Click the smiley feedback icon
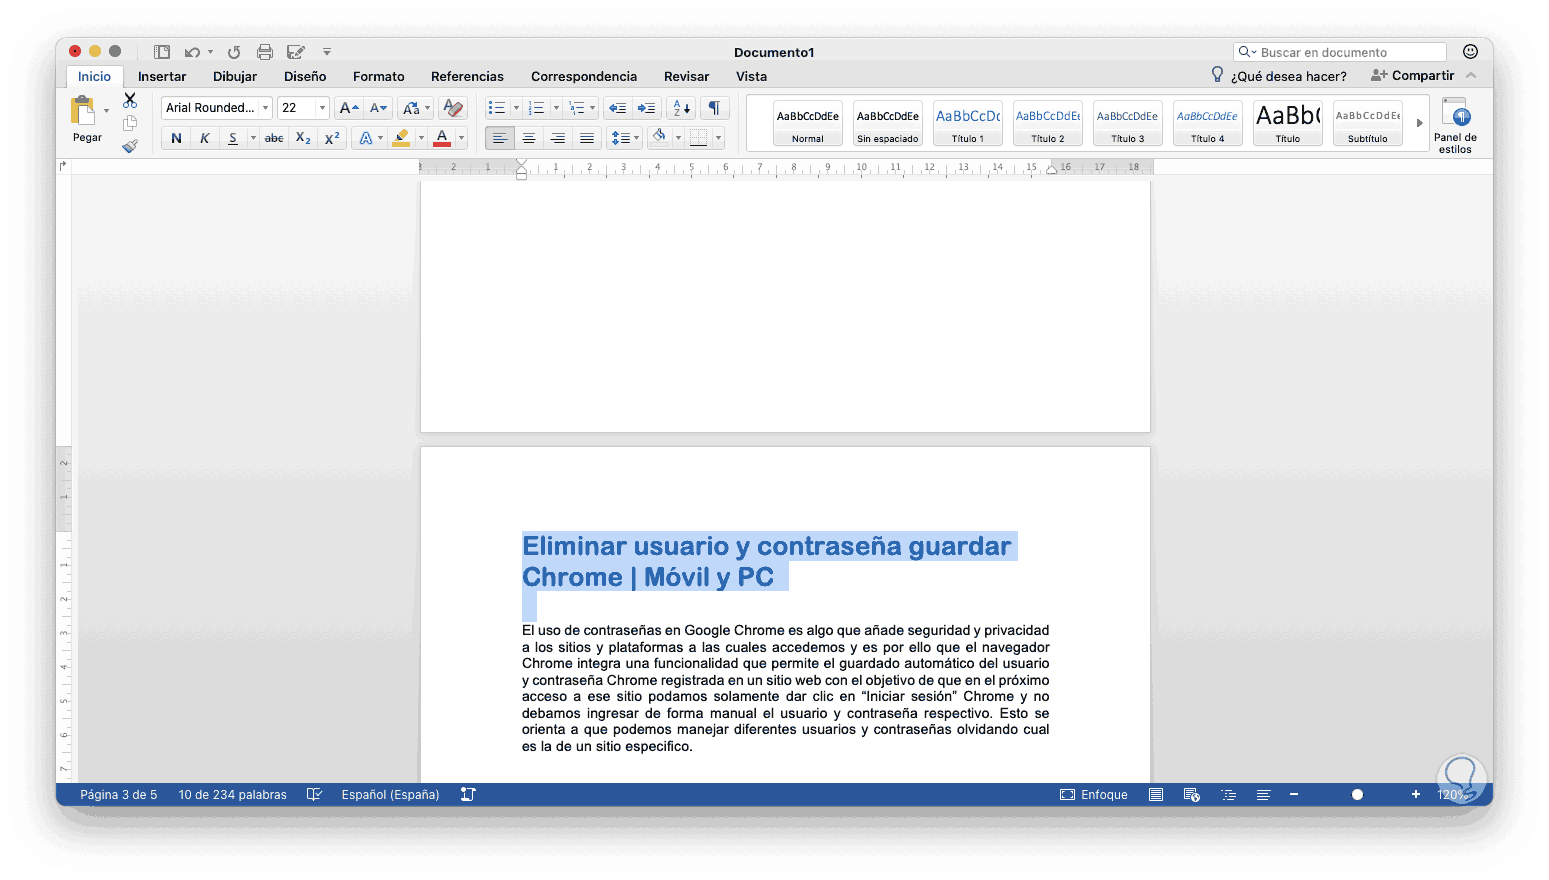 [1470, 52]
